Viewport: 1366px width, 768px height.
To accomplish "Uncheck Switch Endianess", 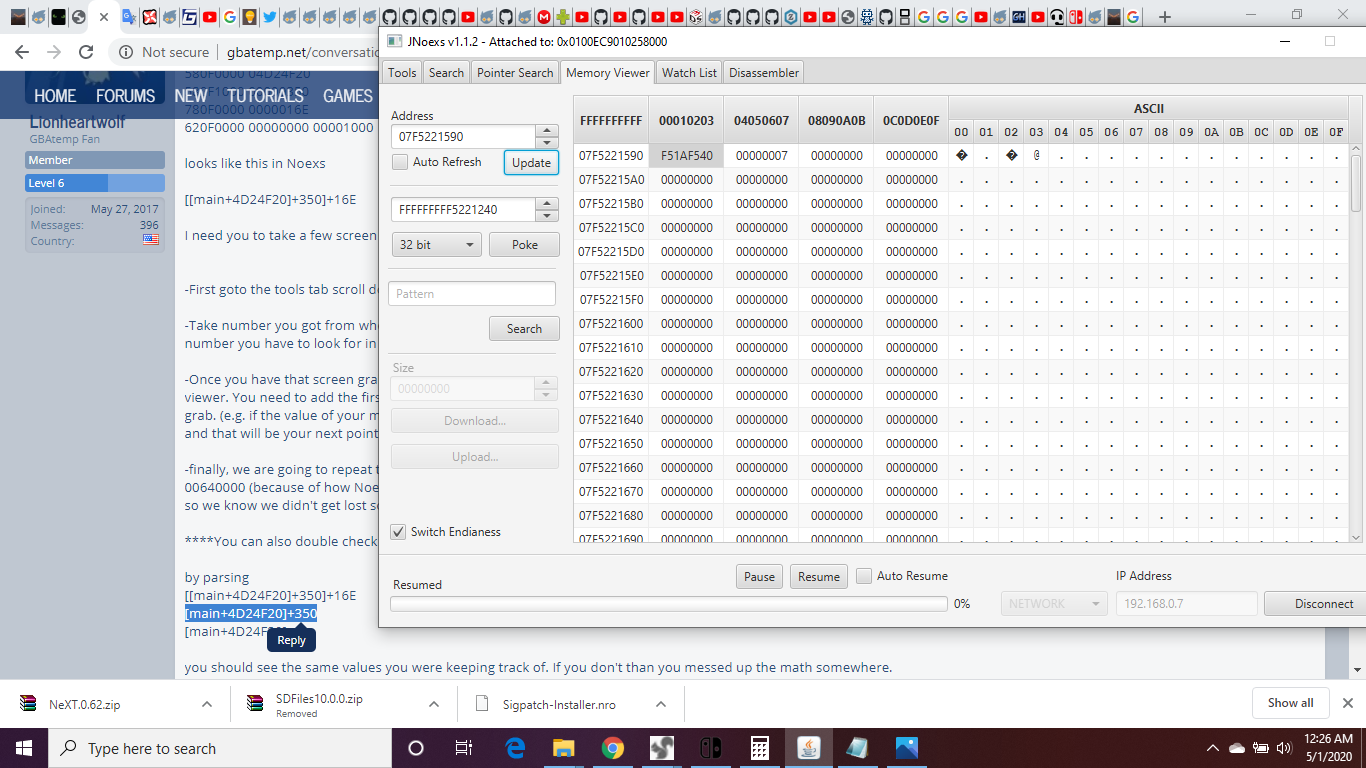I will 398,532.
